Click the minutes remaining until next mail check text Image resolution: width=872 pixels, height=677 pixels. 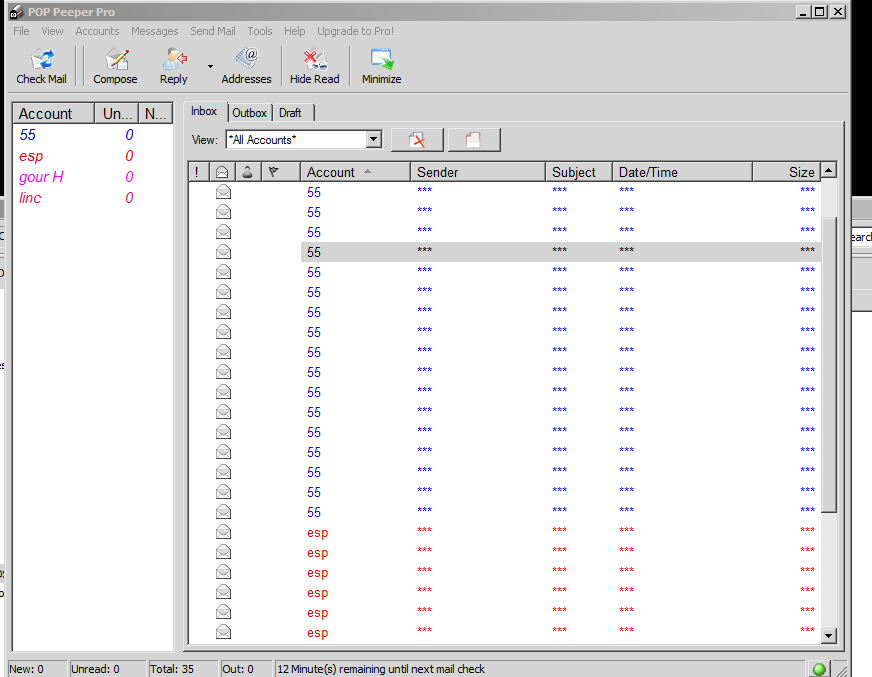coord(381,669)
